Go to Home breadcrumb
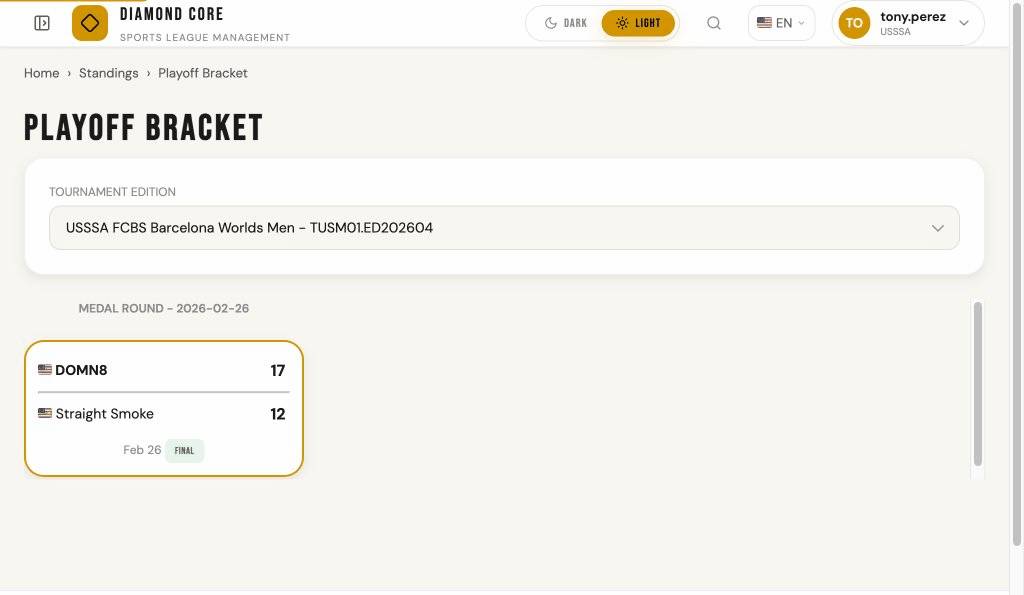 (x=42, y=73)
